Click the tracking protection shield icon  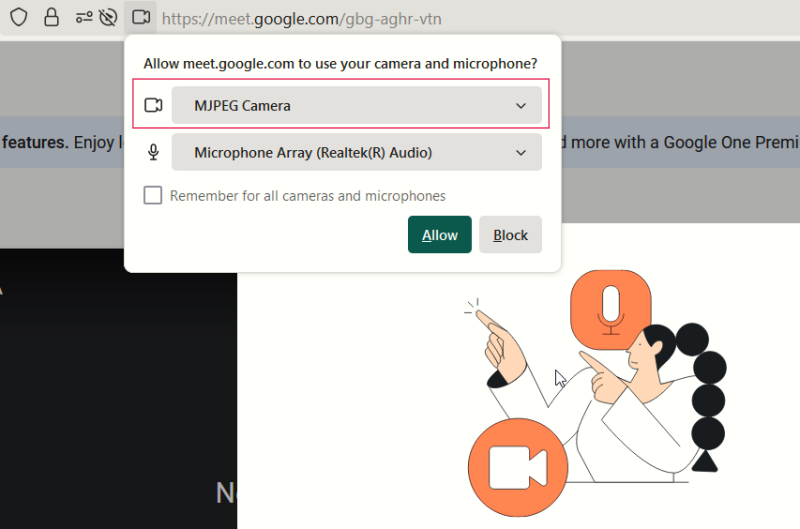coord(19,17)
